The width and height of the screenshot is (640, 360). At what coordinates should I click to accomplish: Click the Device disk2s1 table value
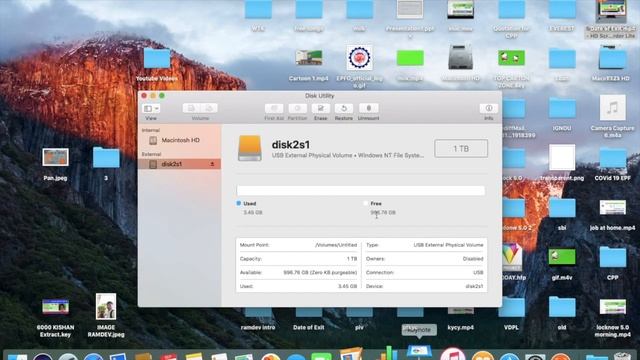coord(474,286)
